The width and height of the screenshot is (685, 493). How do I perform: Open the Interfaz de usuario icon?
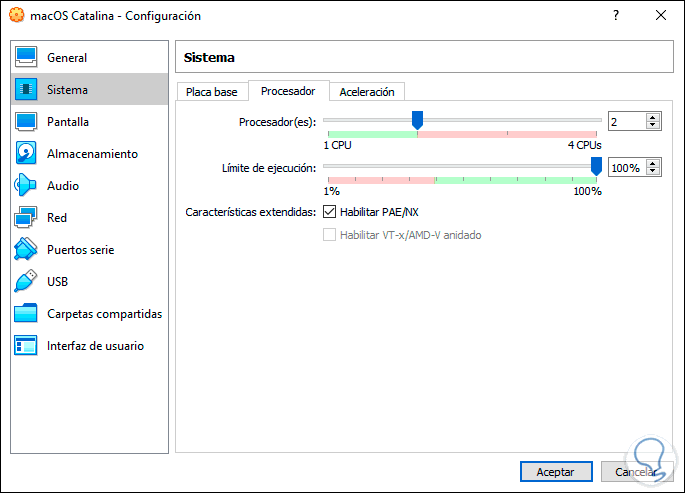coord(26,345)
